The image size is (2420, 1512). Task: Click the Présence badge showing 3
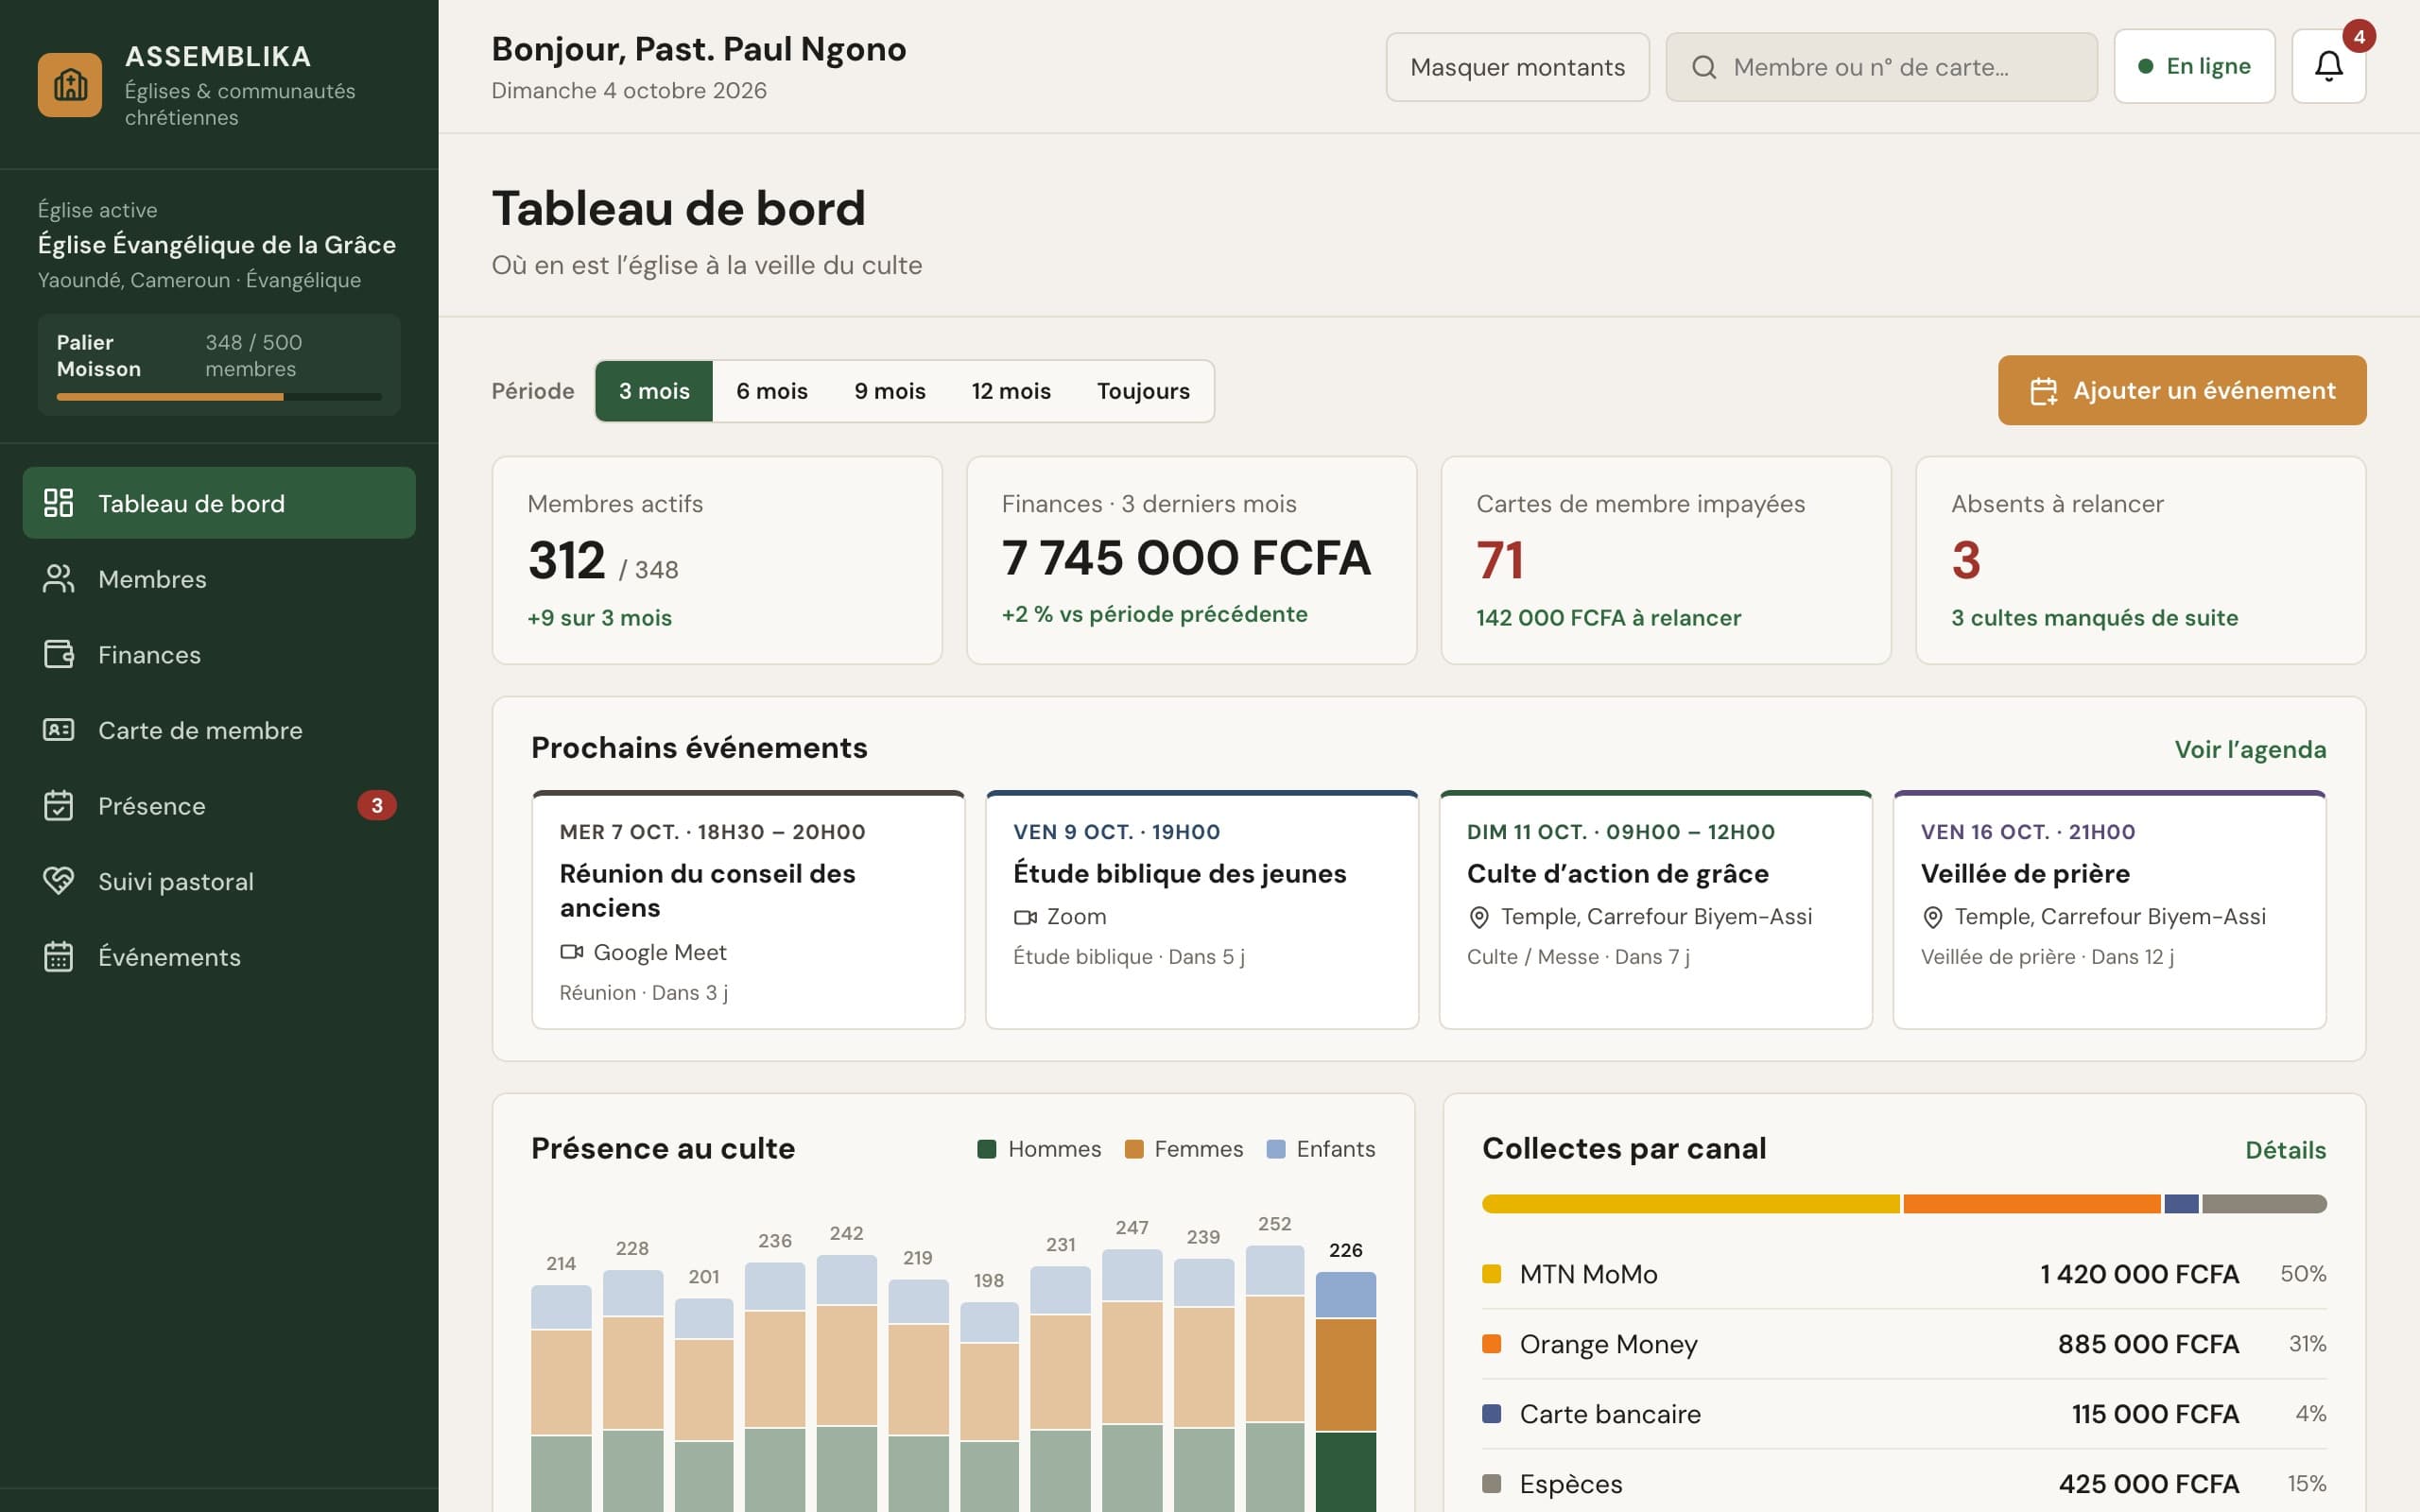tap(377, 806)
